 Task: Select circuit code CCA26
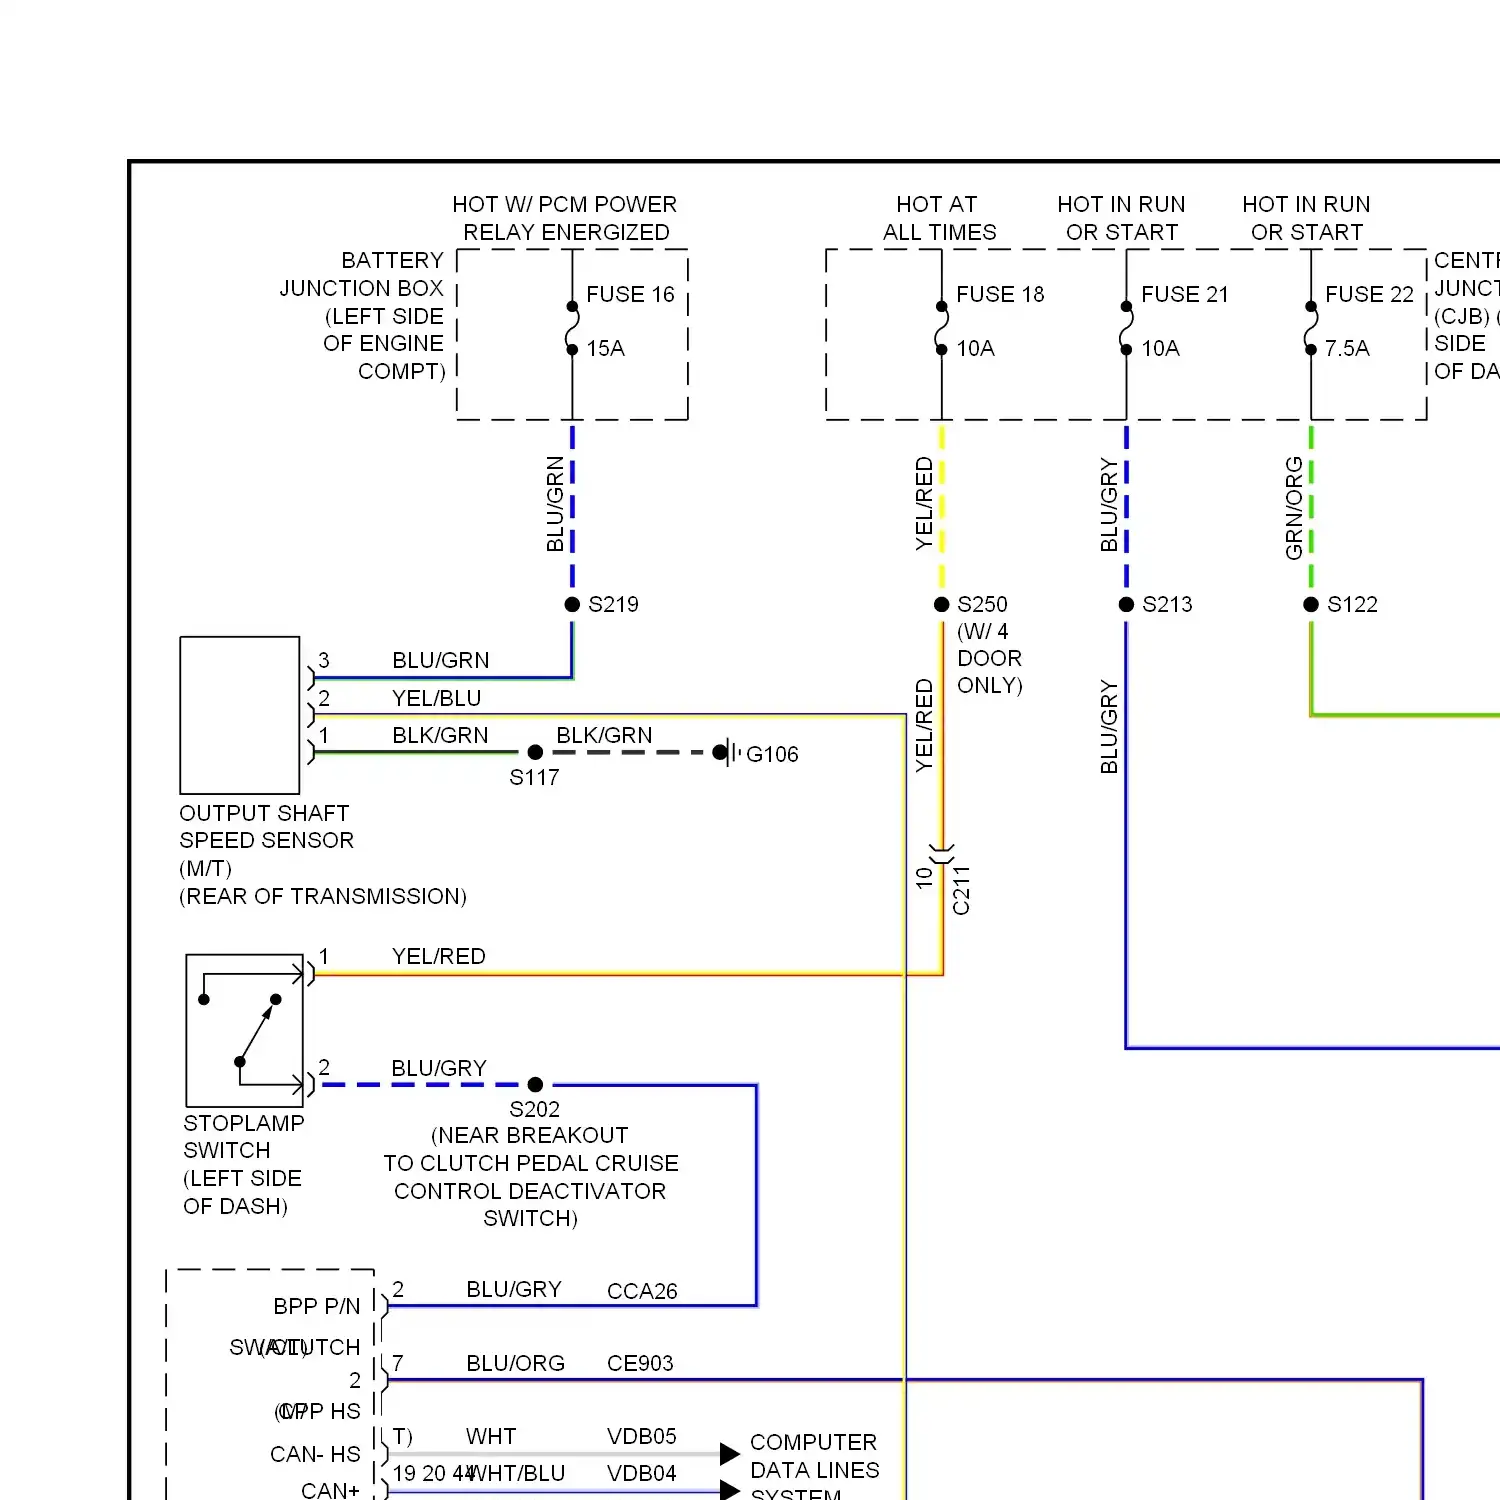[642, 1291]
